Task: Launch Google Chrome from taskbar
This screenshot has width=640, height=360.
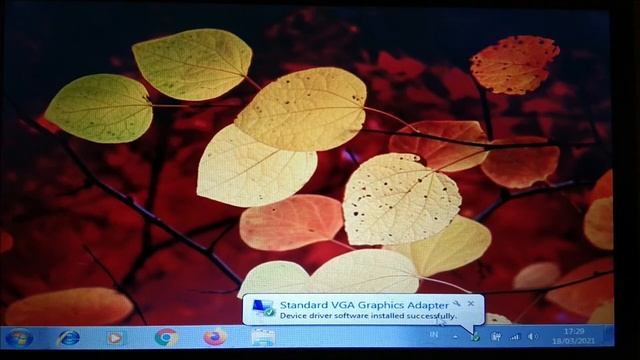Action: pyautogui.click(x=166, y=337)
